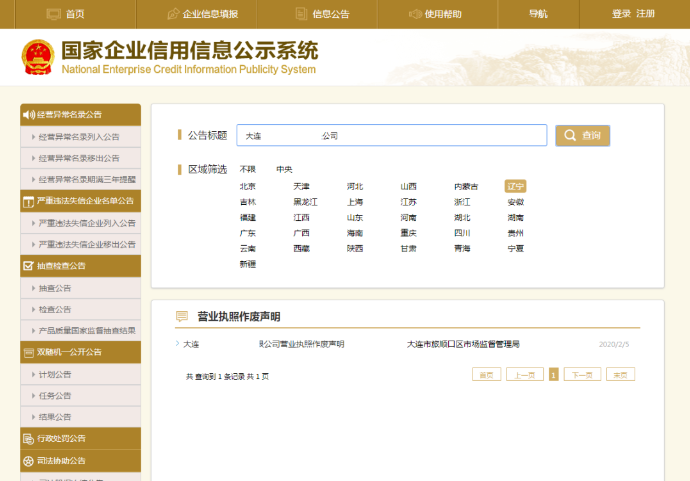Click the home monitor icon in navigation bar

click(x=54, y=14)
